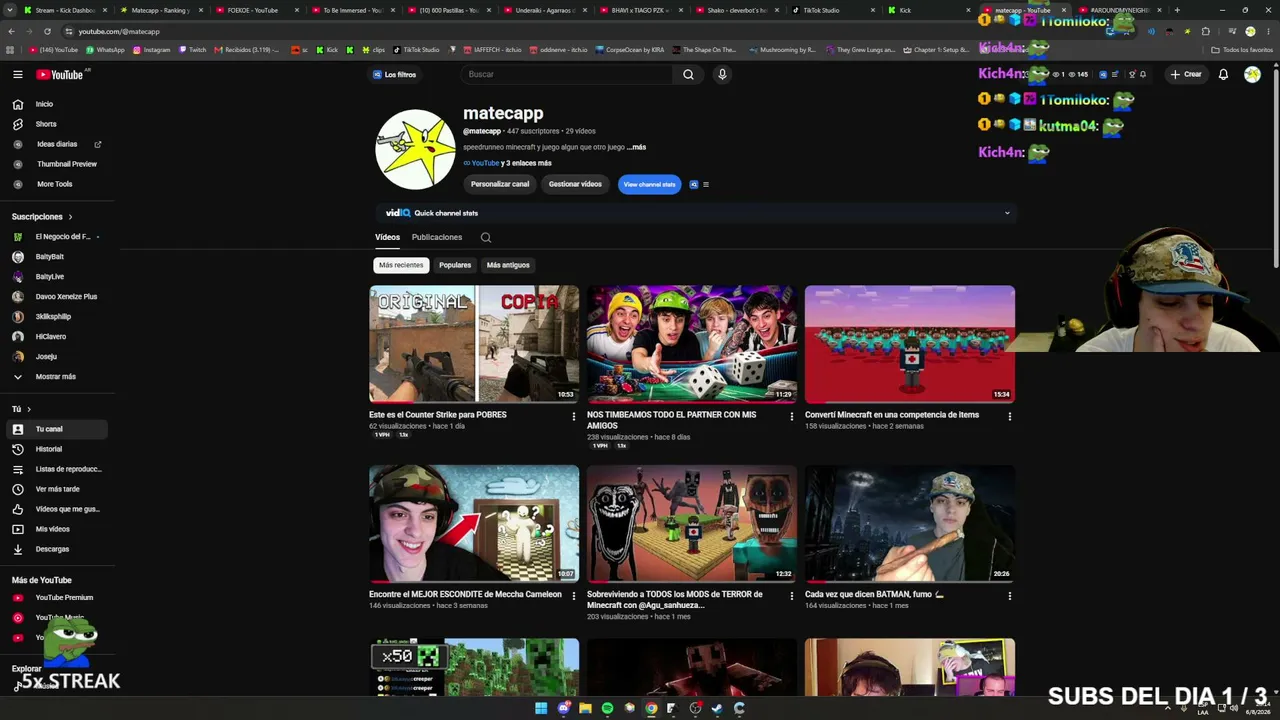1280x720 pixels.
Task: Open the YouTube guide hamburger menu
Action: pyautogui.click(x=17, y=74)
